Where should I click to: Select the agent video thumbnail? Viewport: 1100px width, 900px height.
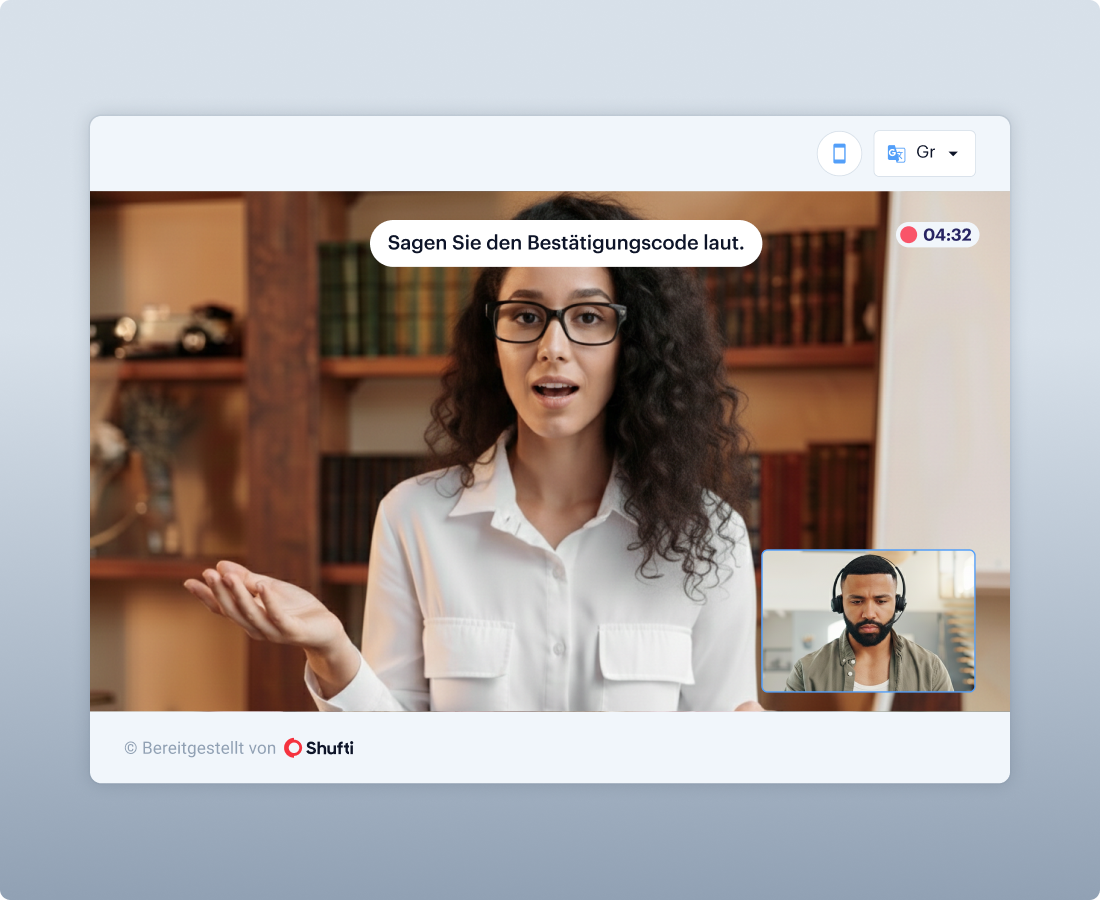coord(868,621)
